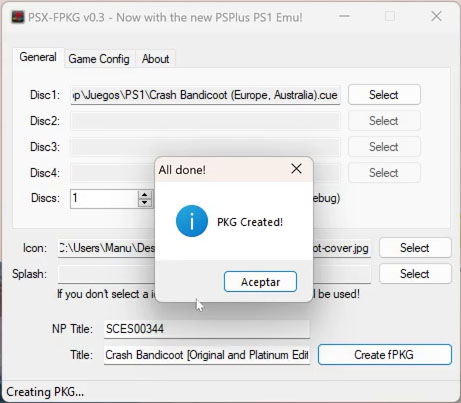Viewport: 461px width, 403px height.
Task: Click Aceptar to dismiss the dialog
Action: pos(260,282)
